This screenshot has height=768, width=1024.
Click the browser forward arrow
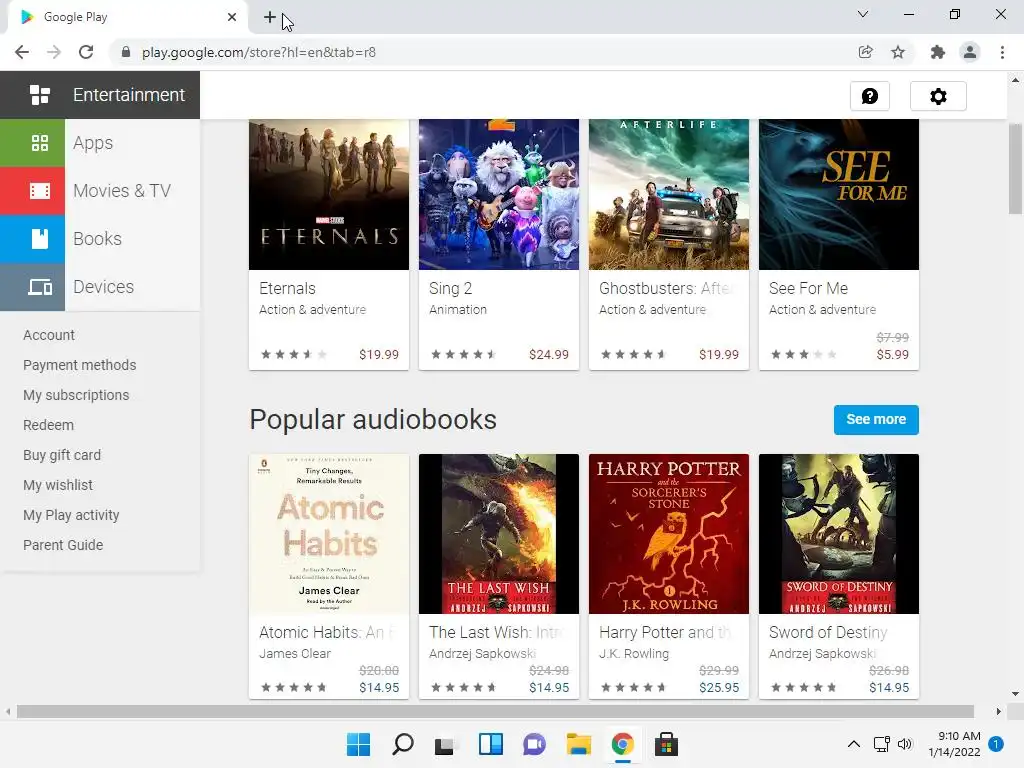[54, 52]
